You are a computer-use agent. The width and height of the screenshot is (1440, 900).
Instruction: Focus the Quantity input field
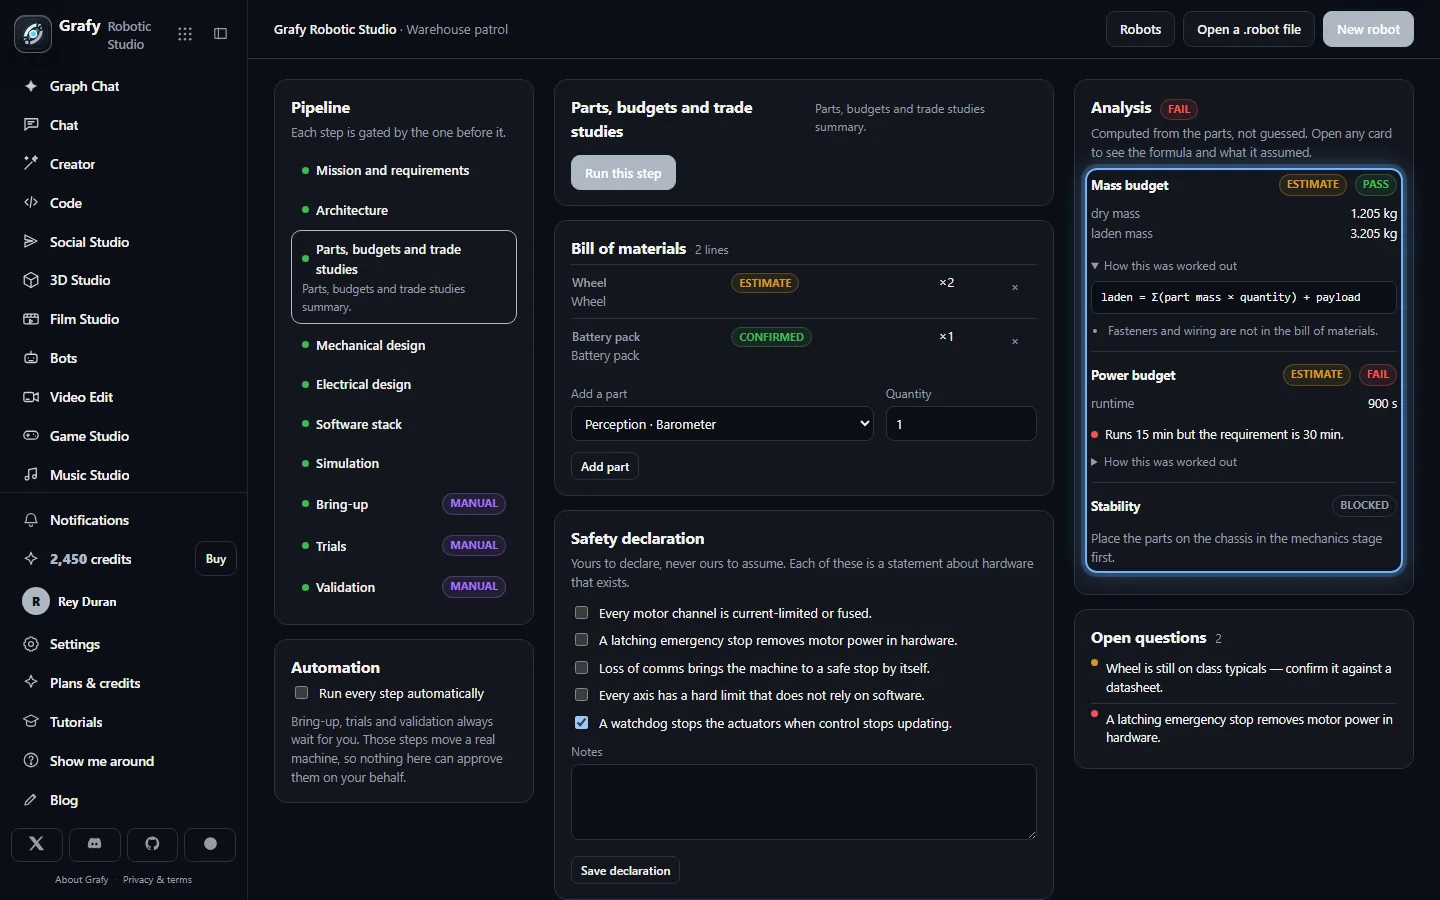960,424
